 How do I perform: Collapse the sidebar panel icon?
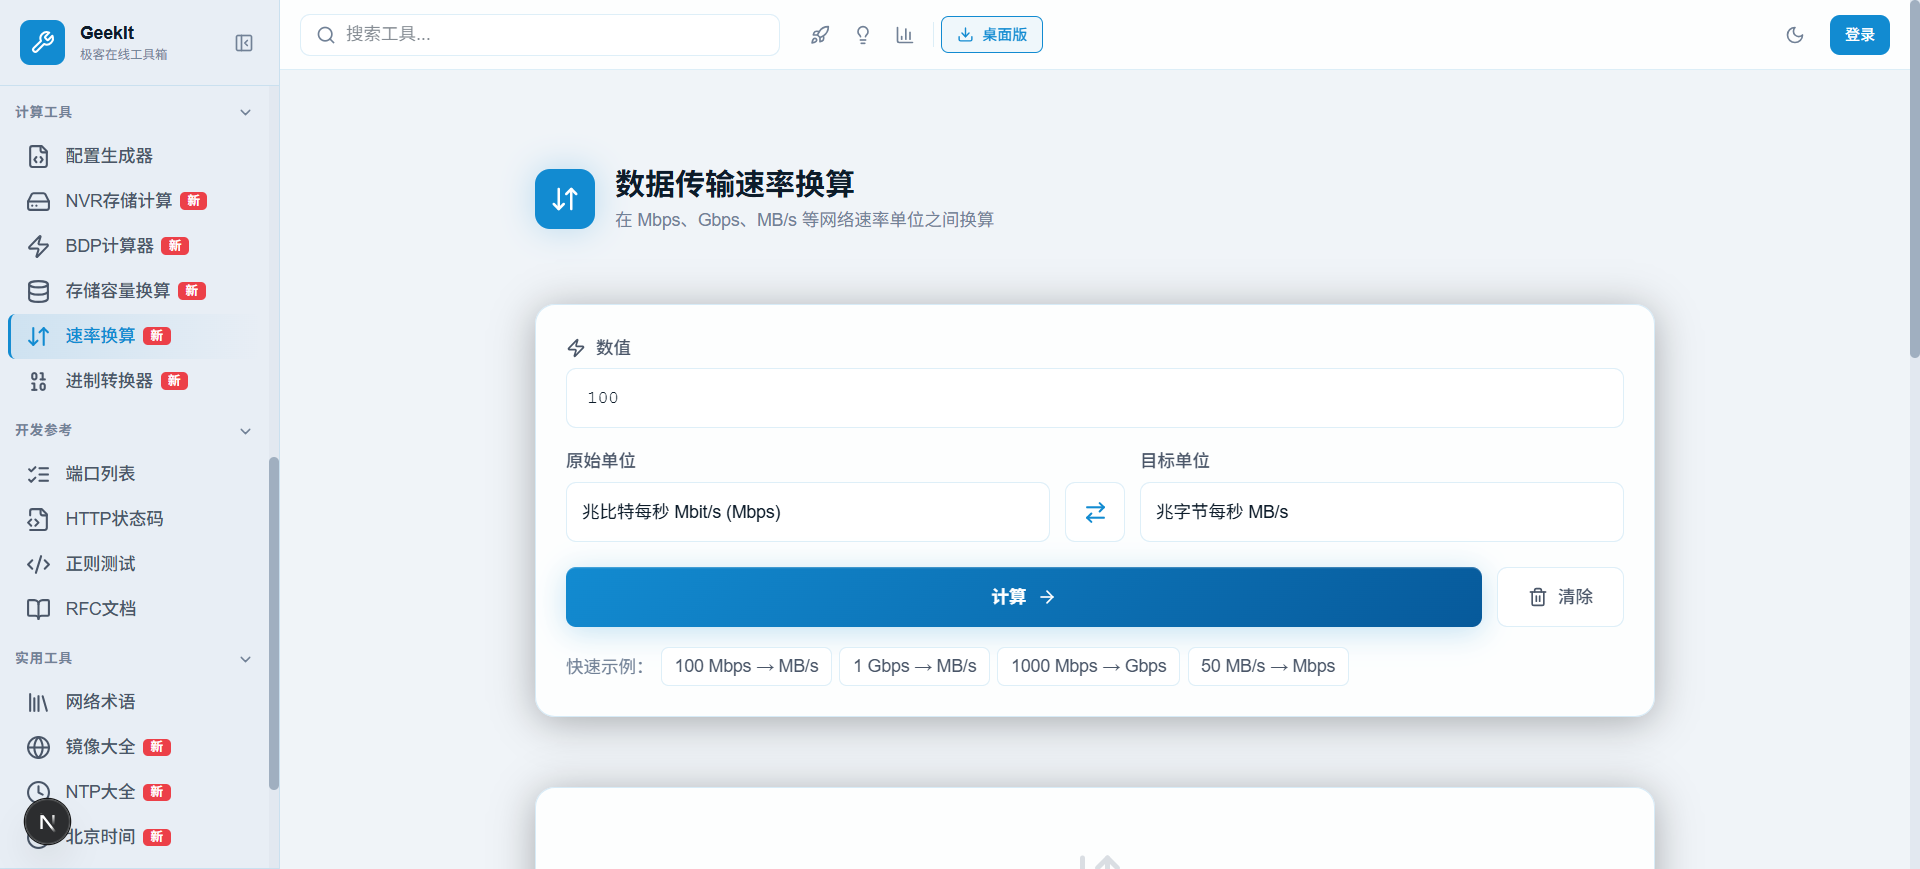coord(244,43)
